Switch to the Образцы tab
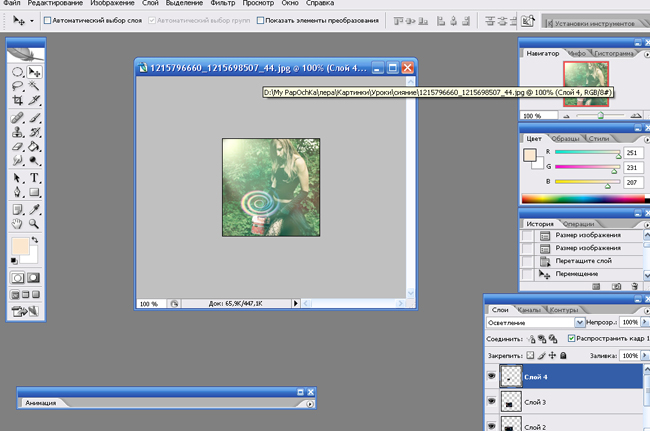Screen dimensions: 650x431 [565, 138]
